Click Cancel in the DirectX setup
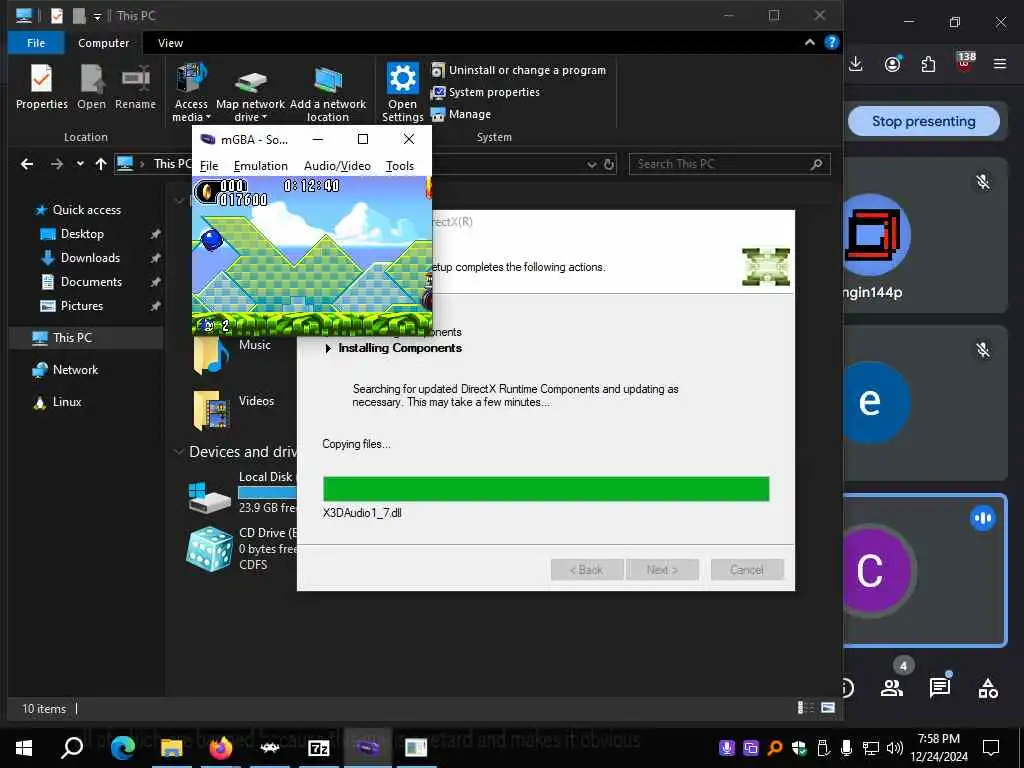The image size is (1024, 768). [747, 569]
